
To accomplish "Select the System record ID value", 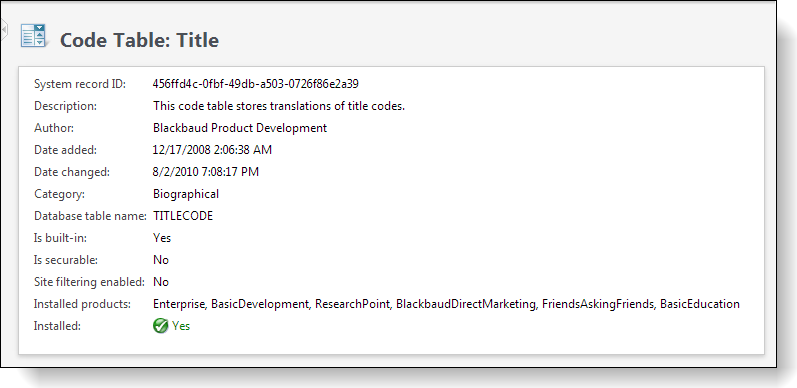I will pos(256,84).
